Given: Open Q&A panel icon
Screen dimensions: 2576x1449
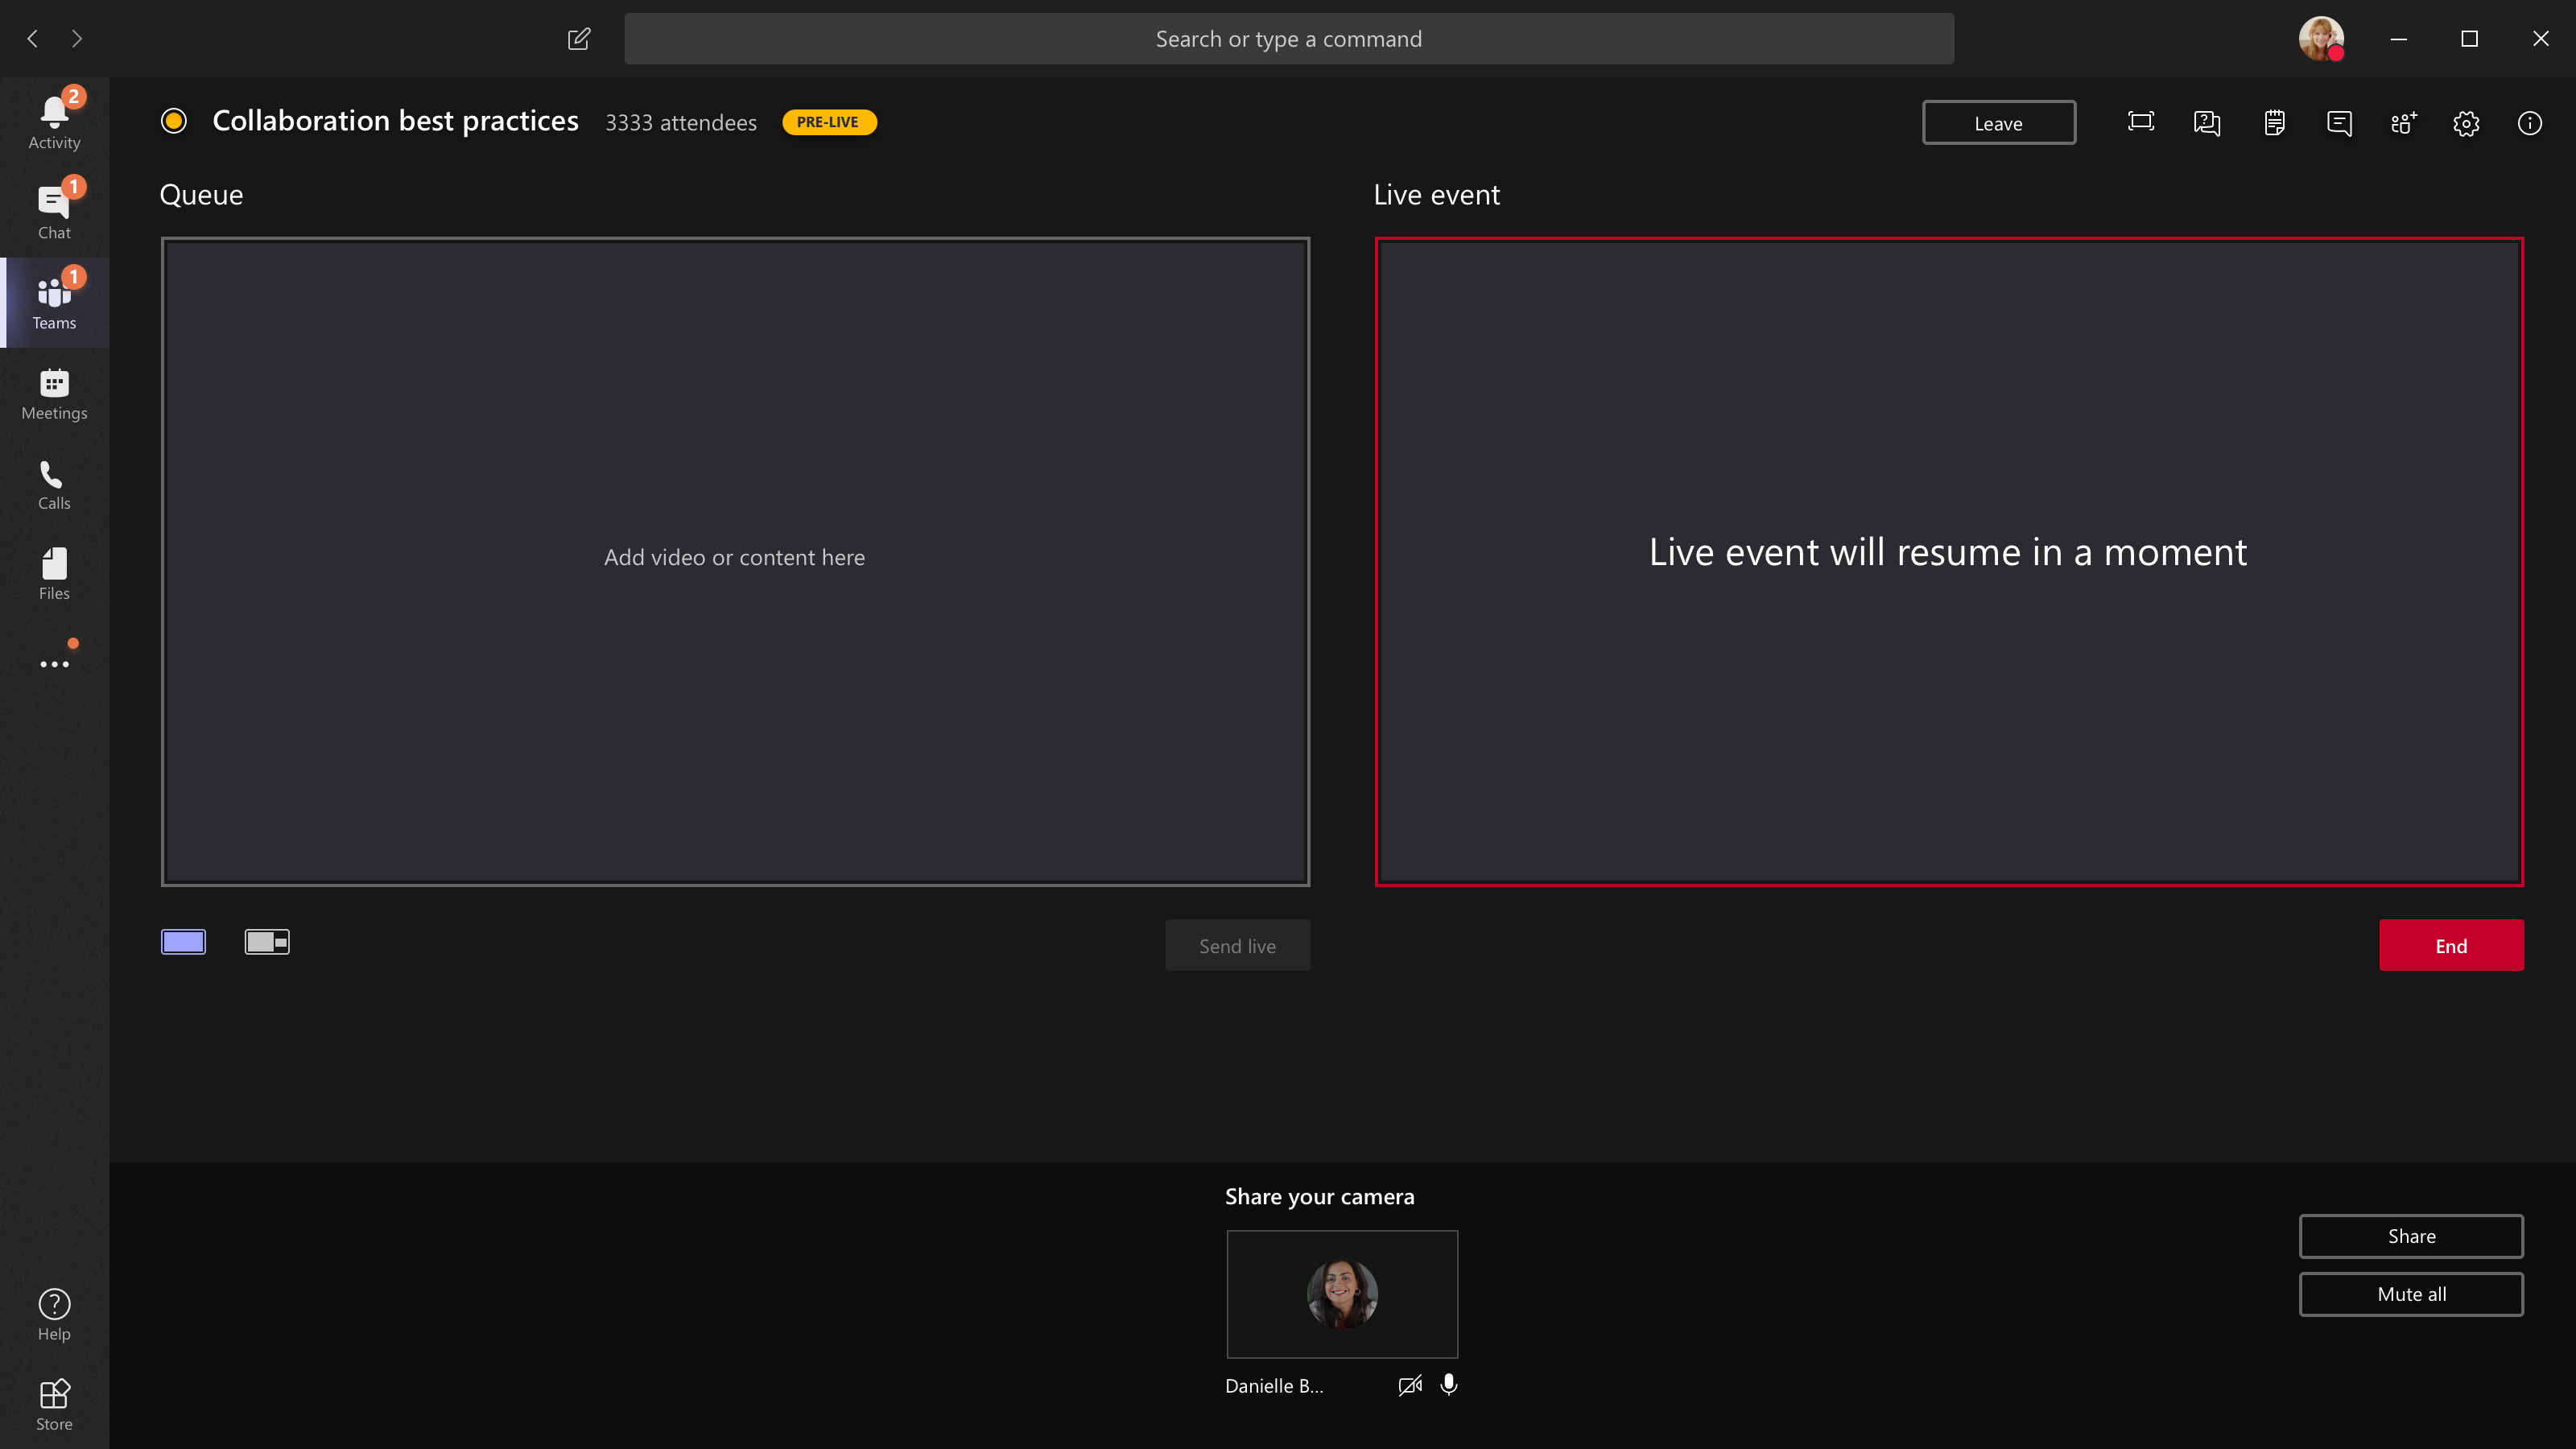Looking at the screenshot, I should pos(2207,122).
